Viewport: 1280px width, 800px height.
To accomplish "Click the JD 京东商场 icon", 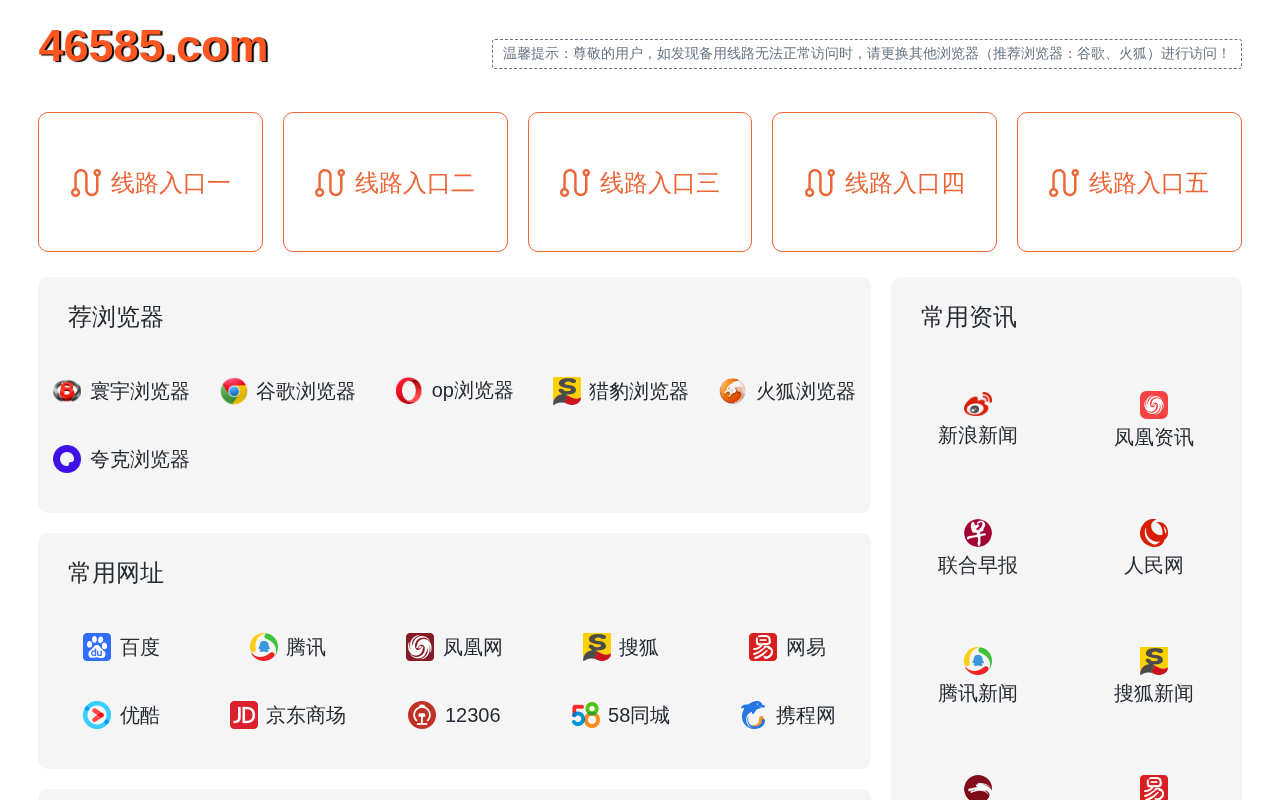I will click(244, 715).
